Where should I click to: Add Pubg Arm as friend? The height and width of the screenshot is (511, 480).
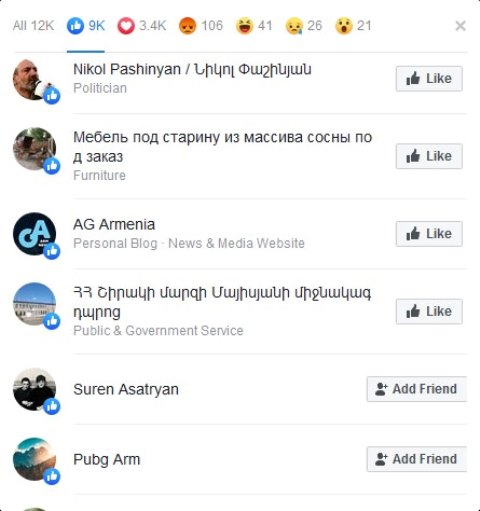417,459
